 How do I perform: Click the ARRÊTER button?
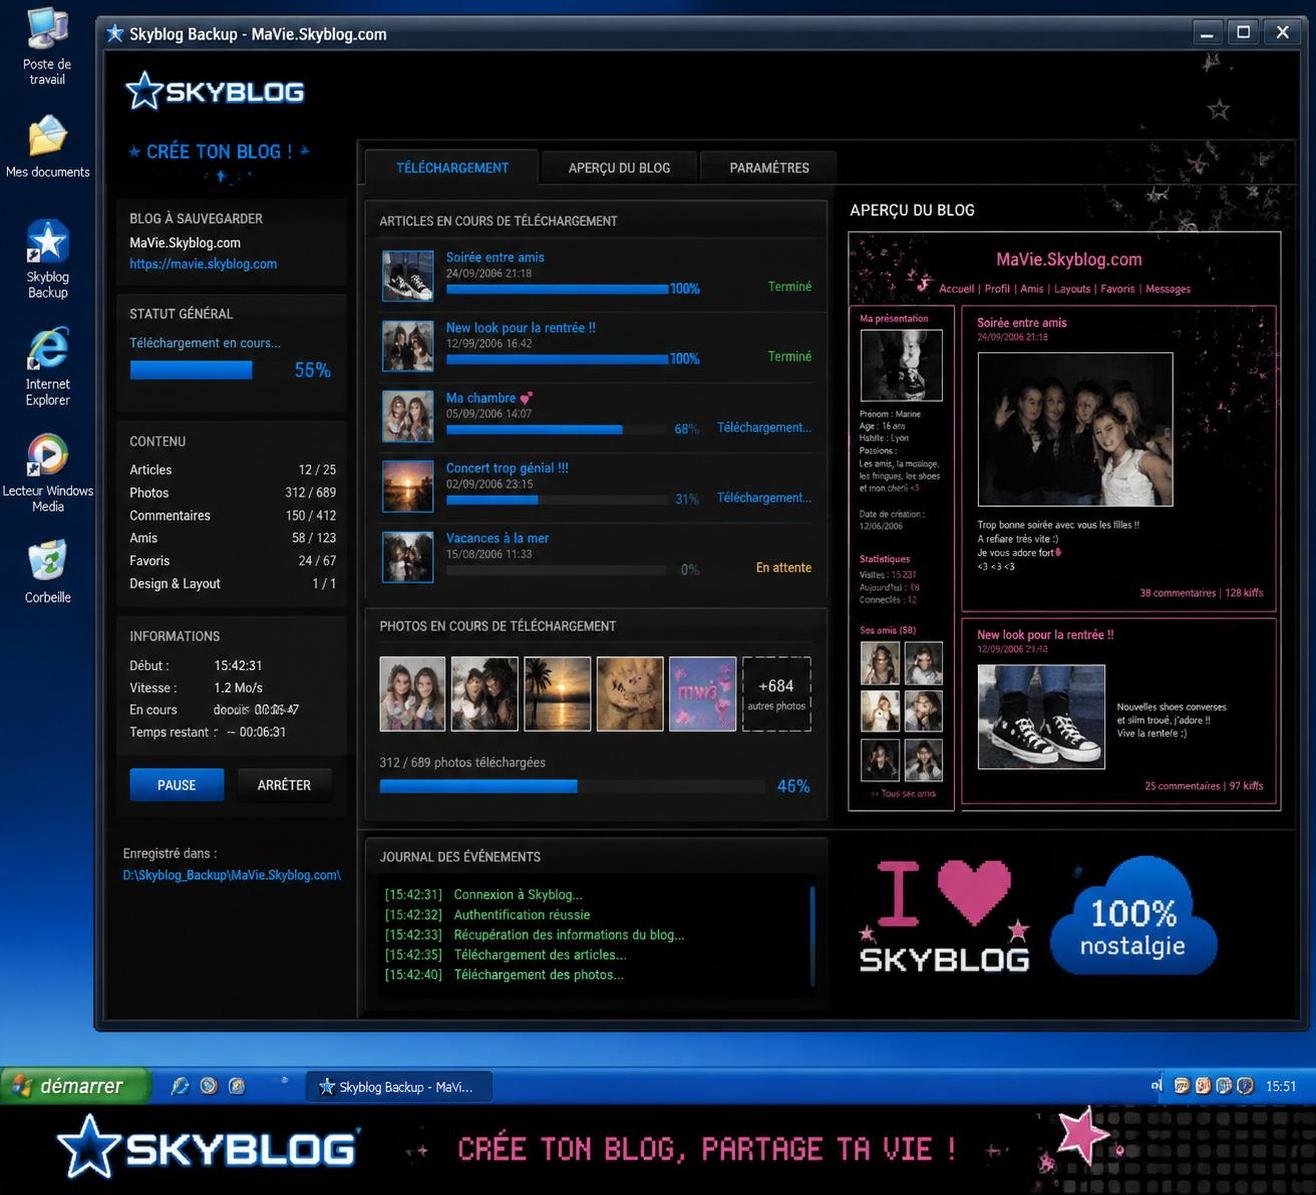tap(284, 785)
